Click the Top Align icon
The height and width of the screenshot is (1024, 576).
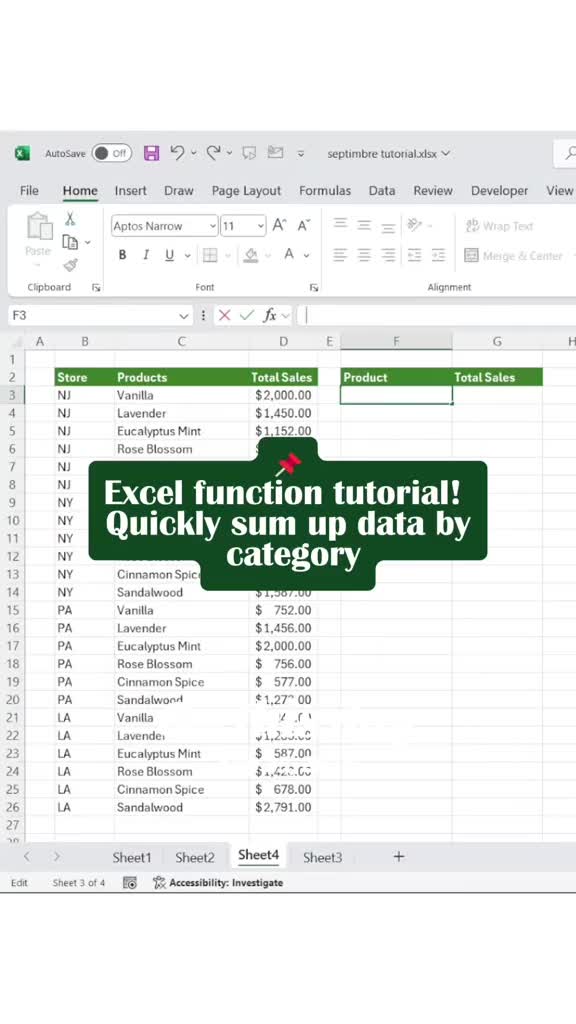point(340,225)
